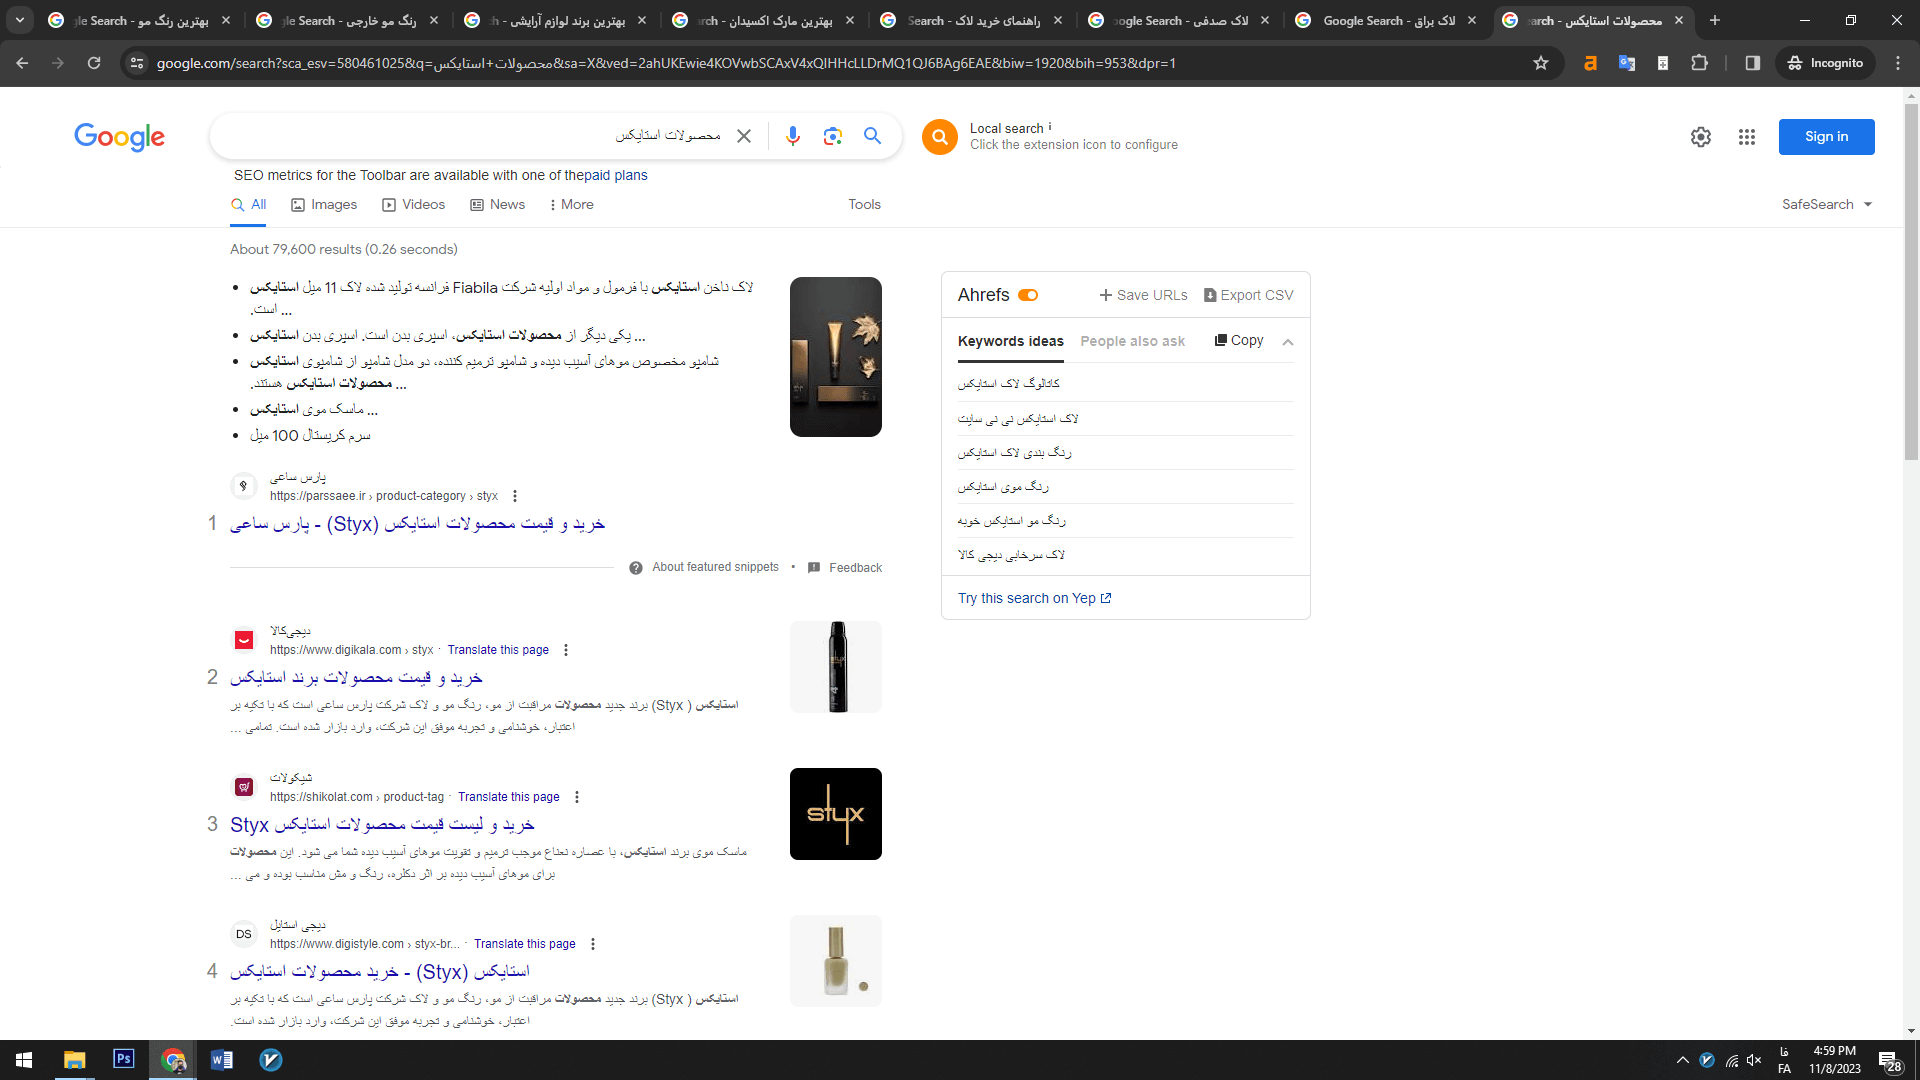Open Google quick settings gear icon
The width and height of the screenshot is (1920, 1080).
pyautogui.click(x=1701, y=137)
